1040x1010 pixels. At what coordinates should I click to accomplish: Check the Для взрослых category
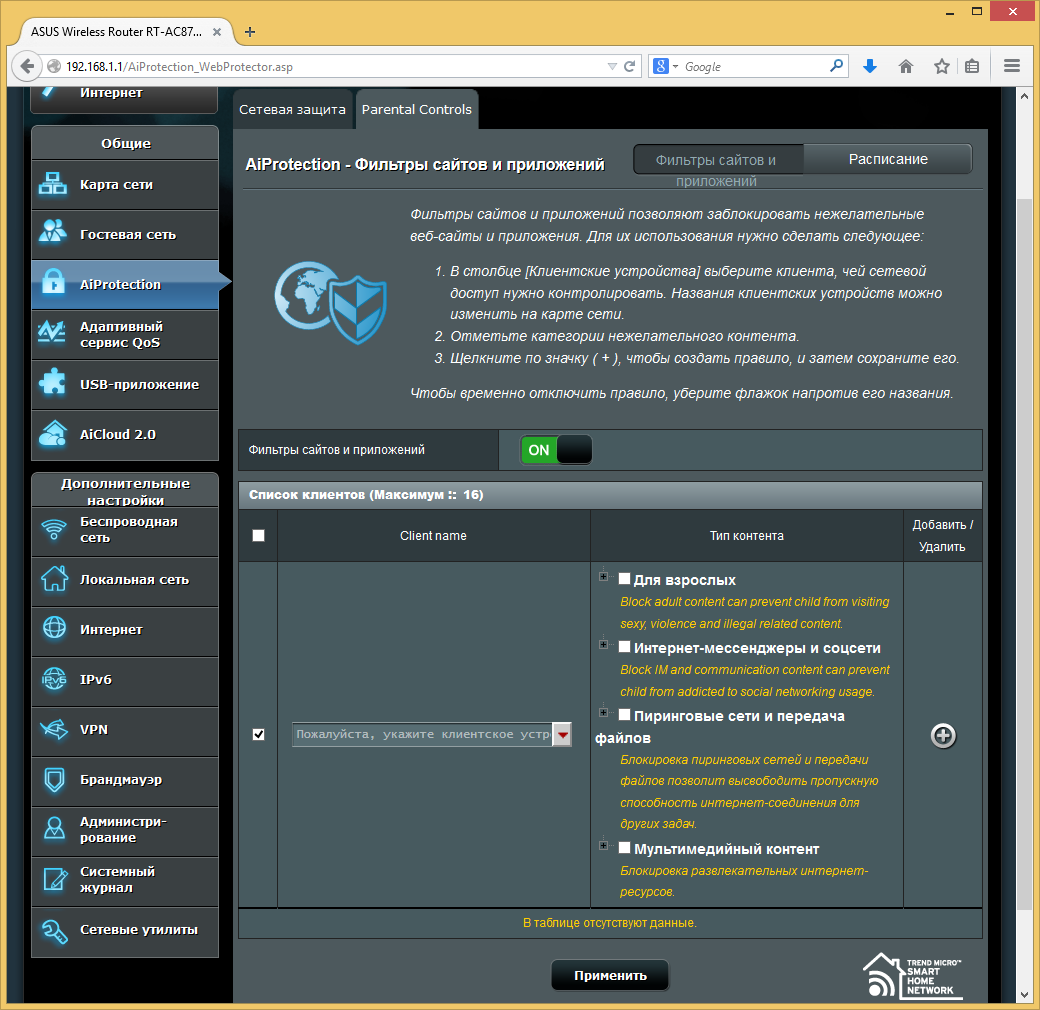click(624, 578)
